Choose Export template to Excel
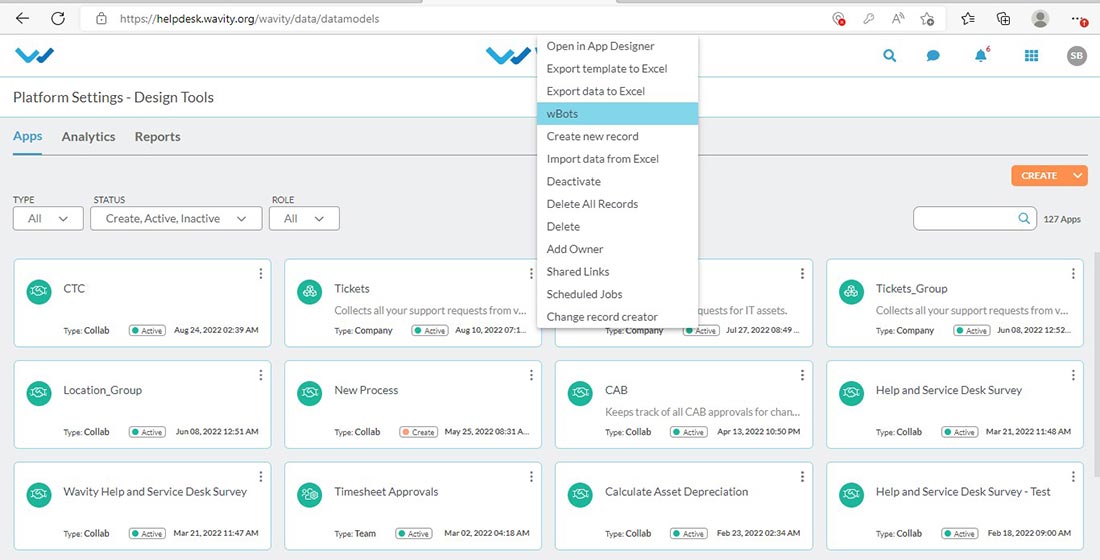Viewport: 1100px width, 560px height. pyautogui.click(x=607, y=69)
